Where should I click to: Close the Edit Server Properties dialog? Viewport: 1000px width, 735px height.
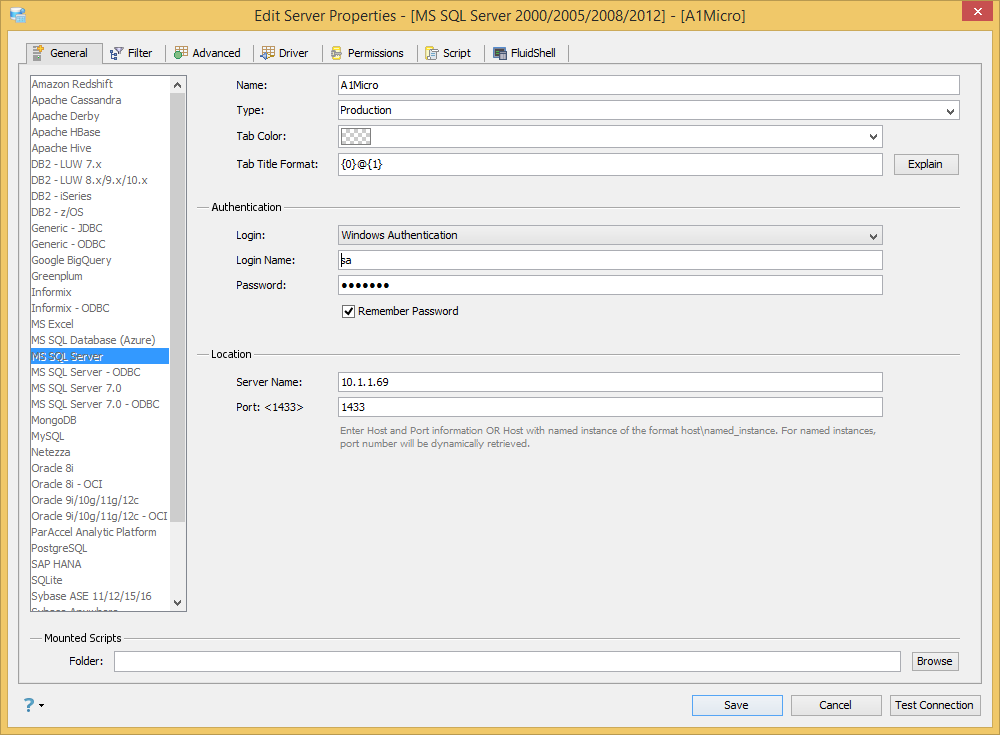coord(978,11)
